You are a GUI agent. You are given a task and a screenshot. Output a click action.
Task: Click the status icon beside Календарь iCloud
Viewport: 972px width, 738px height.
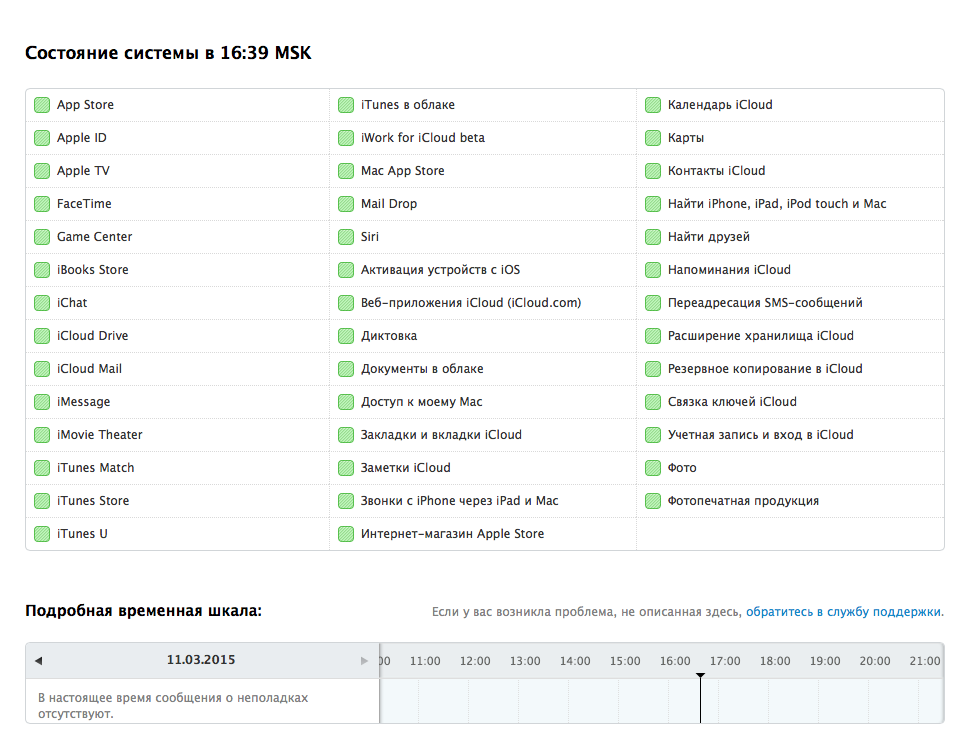[653, 105]
